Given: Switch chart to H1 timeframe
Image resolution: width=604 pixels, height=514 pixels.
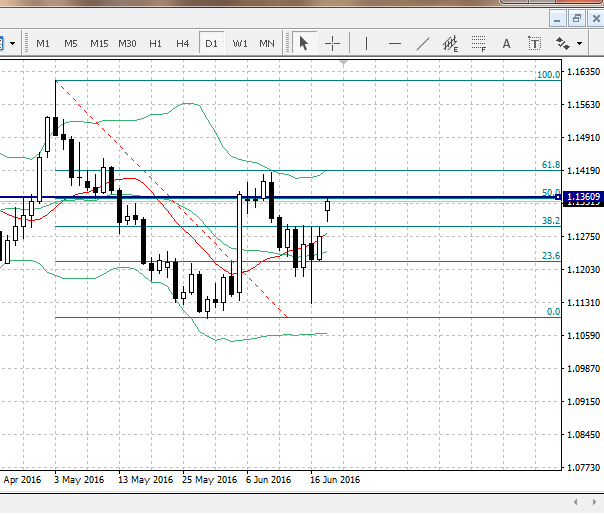Looking at the screenshot, I should coord(155,44).
